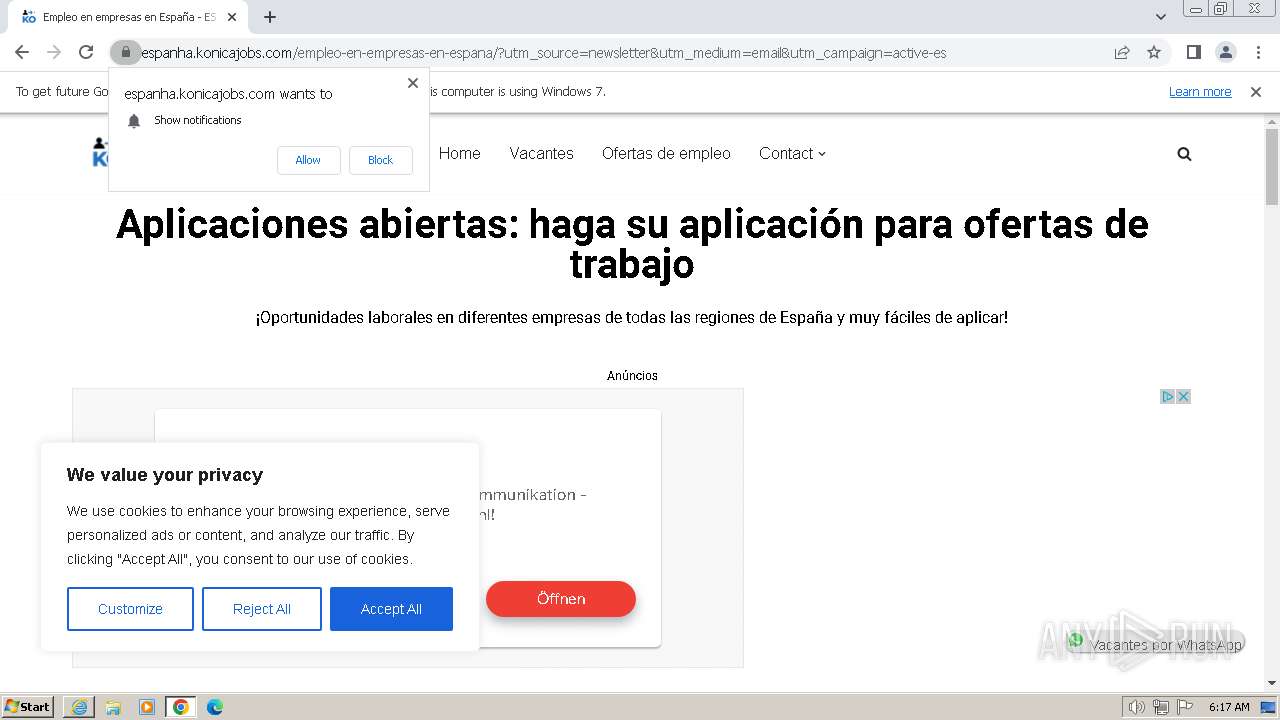Click the page vertical scrollbar thumb

[1272, 165]
